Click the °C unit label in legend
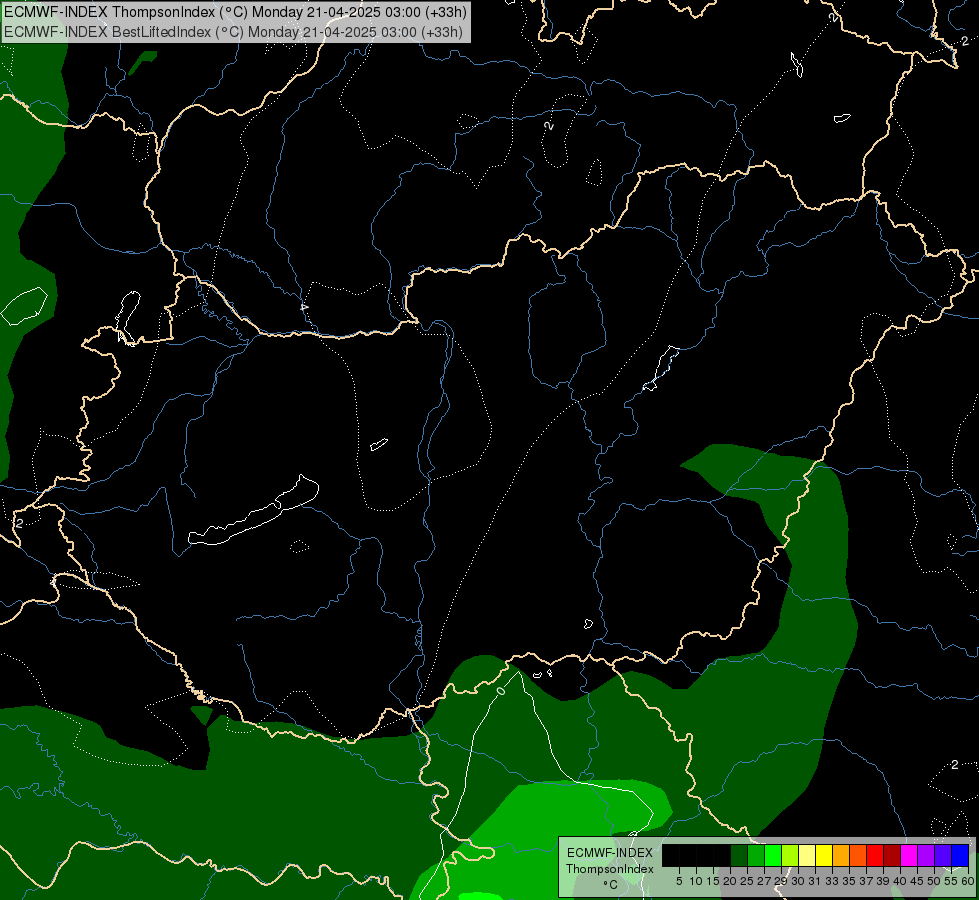This screenshot has height=900, width=979. pyautogui.click(x=610, y=884)
